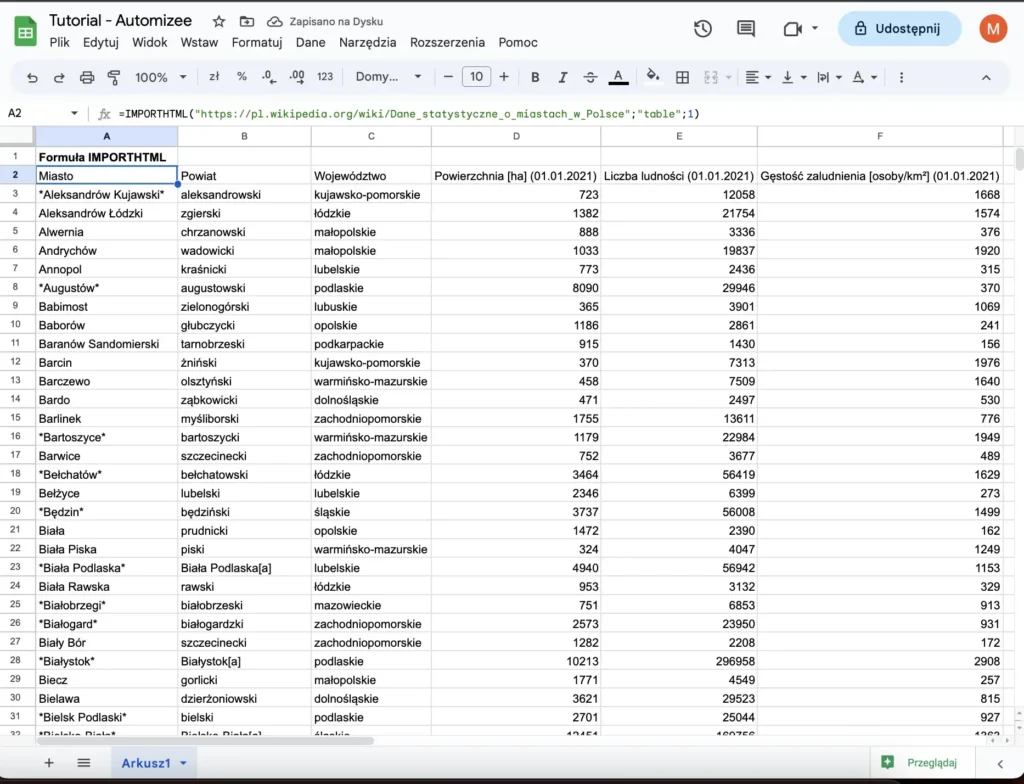Open the Rozszerzenia menu
The width and height of the screenshot is (1024, 784).
(447, 42)
